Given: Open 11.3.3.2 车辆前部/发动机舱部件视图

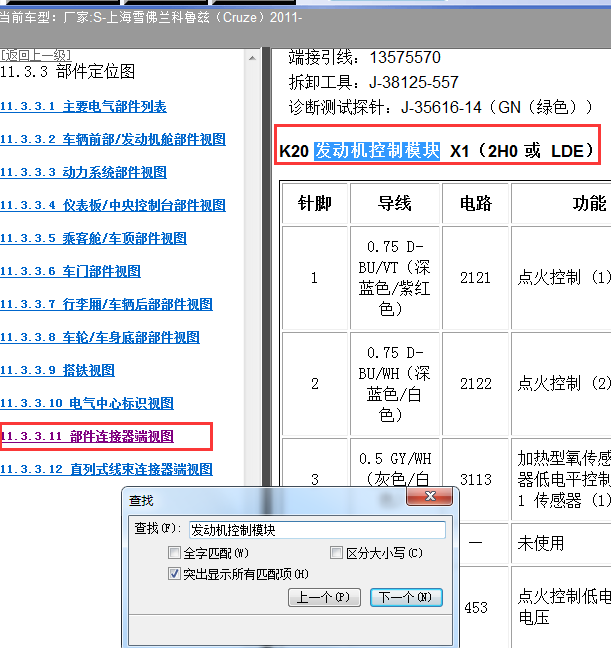Looking at the screenshot, I should (113, 139).
